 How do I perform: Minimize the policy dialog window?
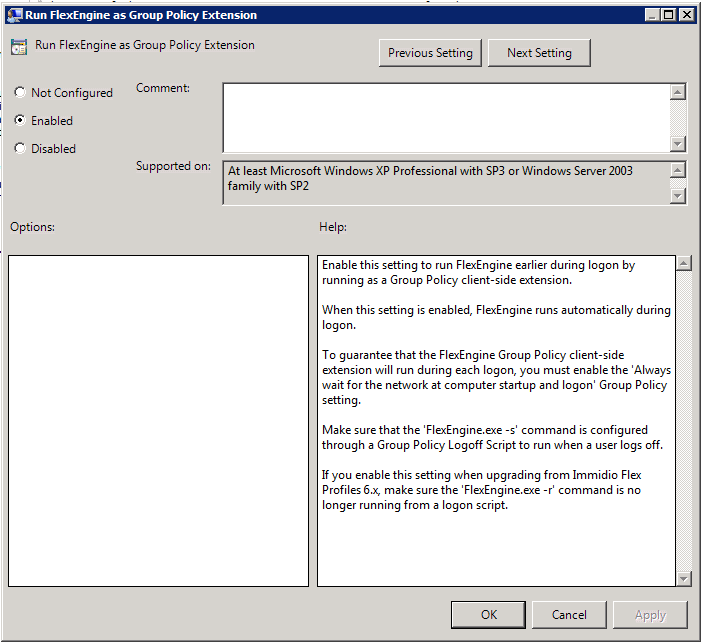click(x=652, y=15)
